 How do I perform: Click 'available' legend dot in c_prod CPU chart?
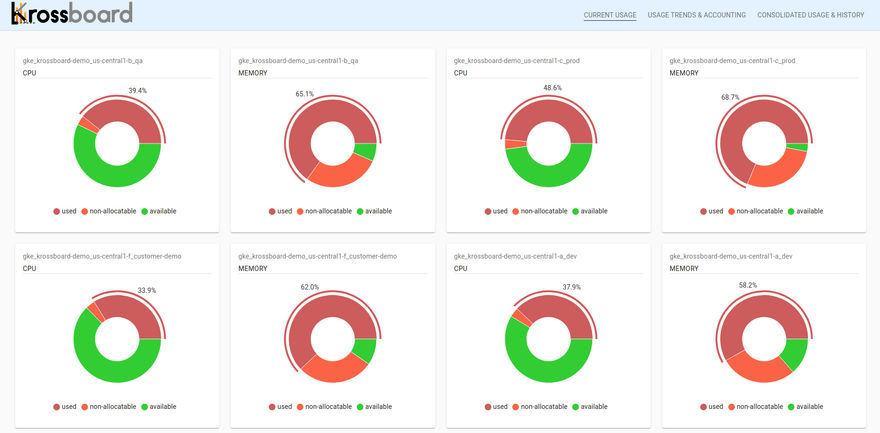point(575,211)
